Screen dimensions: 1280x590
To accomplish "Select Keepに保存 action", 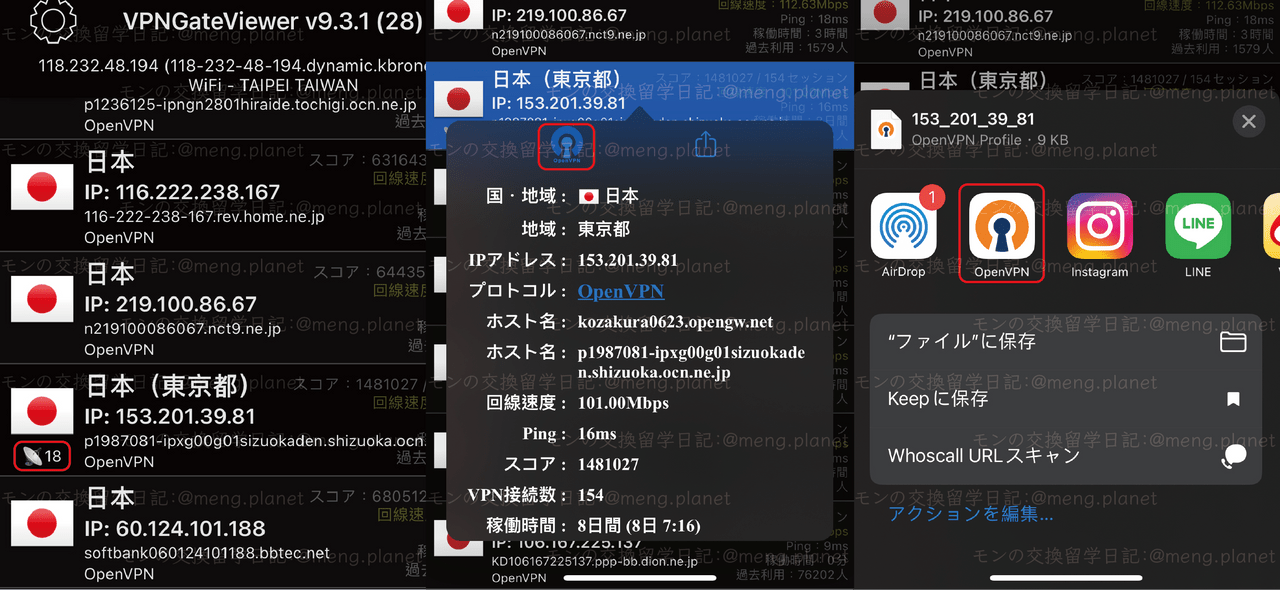I will (1066, 399).
